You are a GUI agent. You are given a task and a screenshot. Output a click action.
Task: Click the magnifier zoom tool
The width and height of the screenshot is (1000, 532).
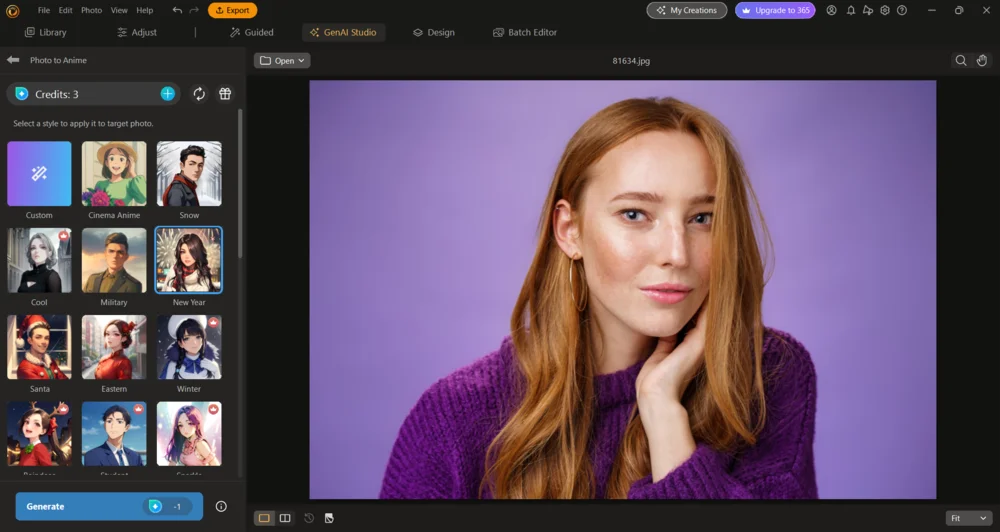961,60
